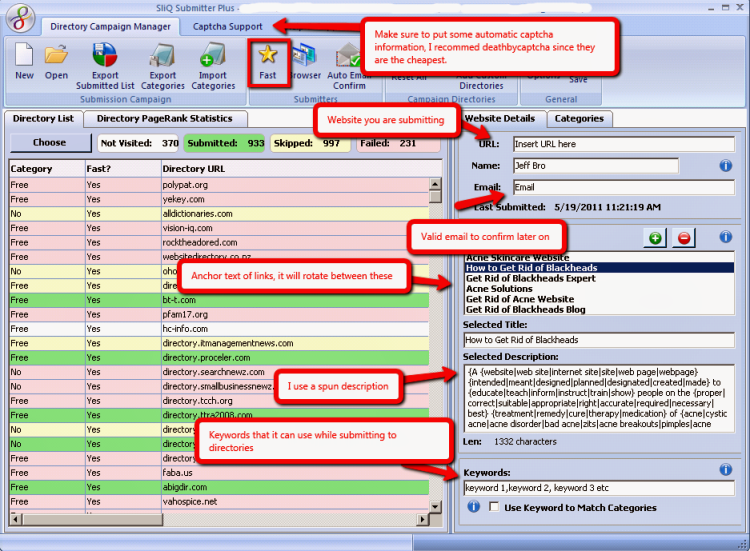This screenshot has width=750, height=551.
Task: Click the Selected Description text area
Action: click(x=599, y=398)
